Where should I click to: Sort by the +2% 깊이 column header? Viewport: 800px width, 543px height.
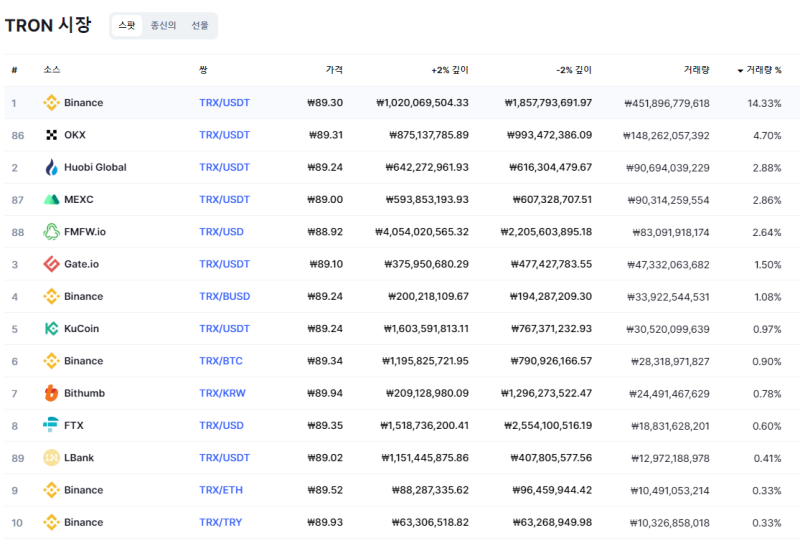tap(450, 70)
